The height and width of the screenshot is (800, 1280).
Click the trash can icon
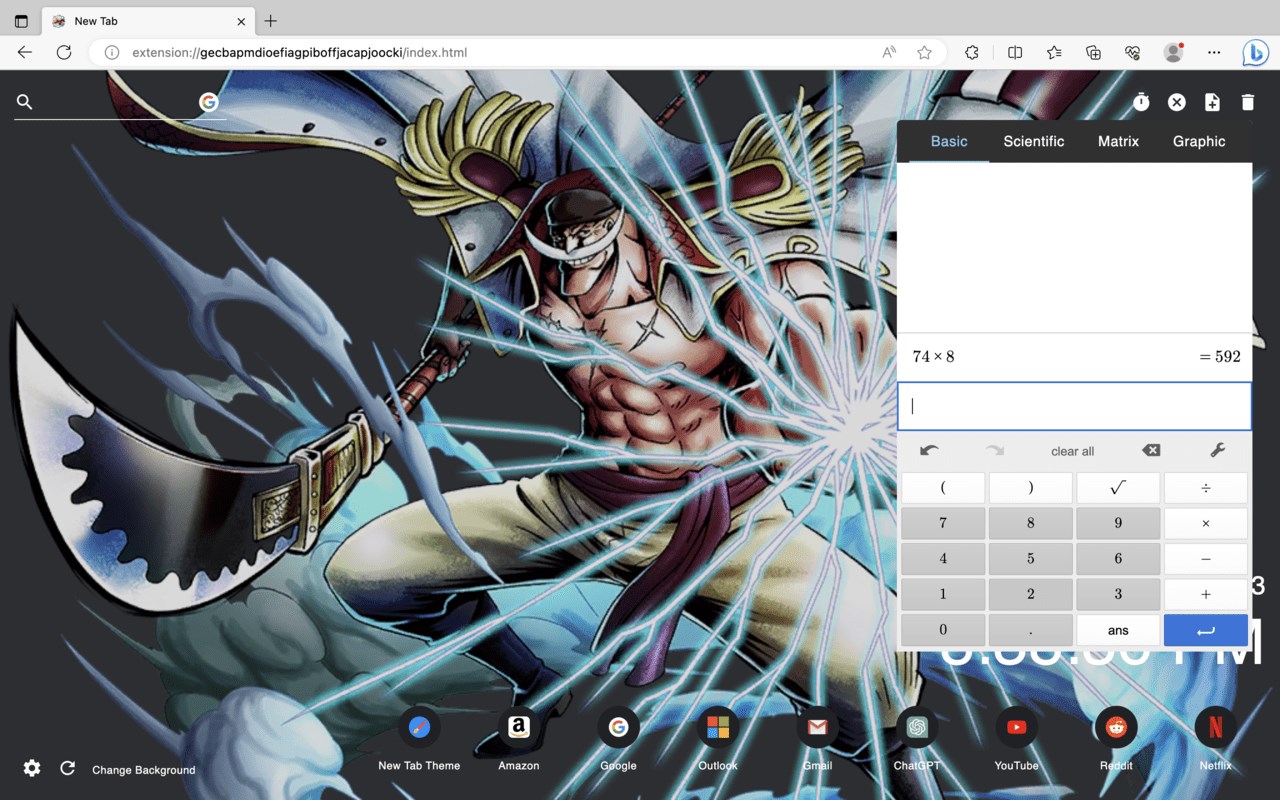click(x=1247, y=102)
